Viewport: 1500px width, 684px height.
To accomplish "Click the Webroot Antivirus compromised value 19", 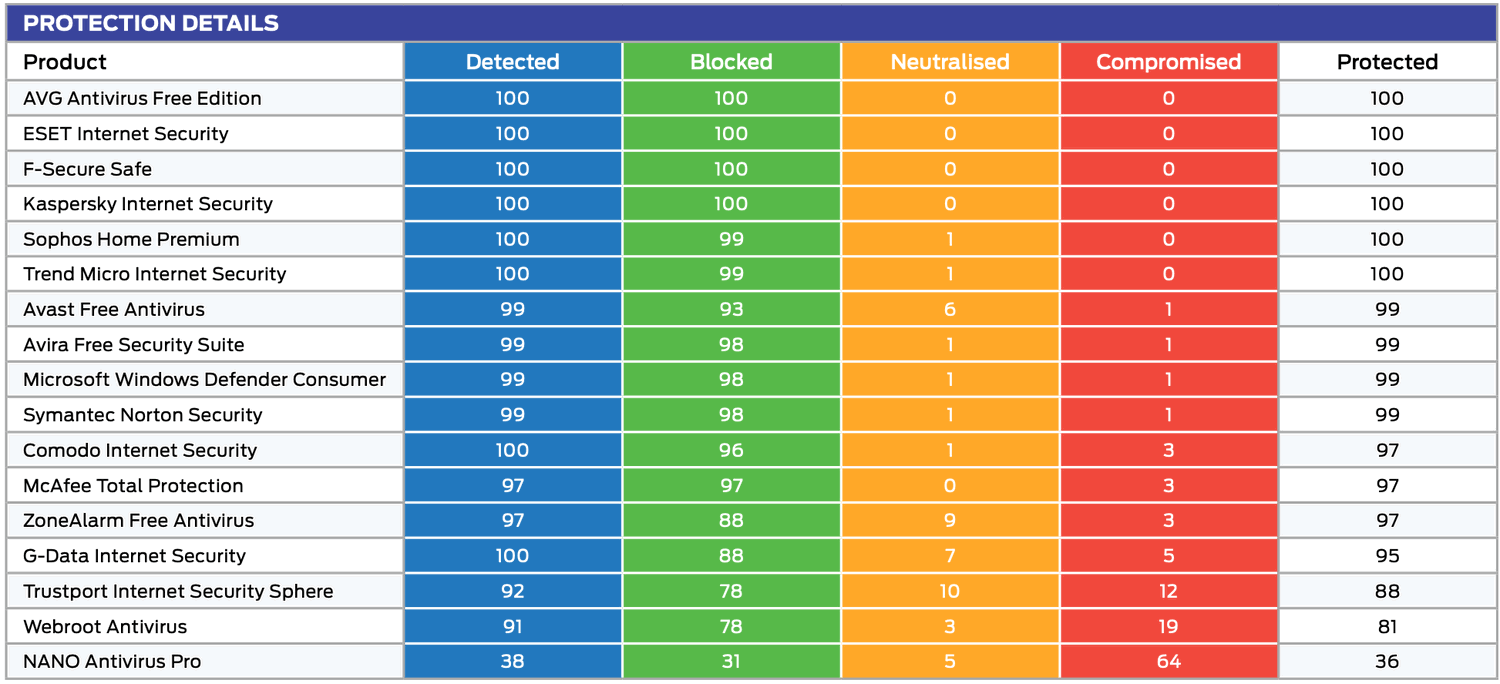I will point(1168,627).
